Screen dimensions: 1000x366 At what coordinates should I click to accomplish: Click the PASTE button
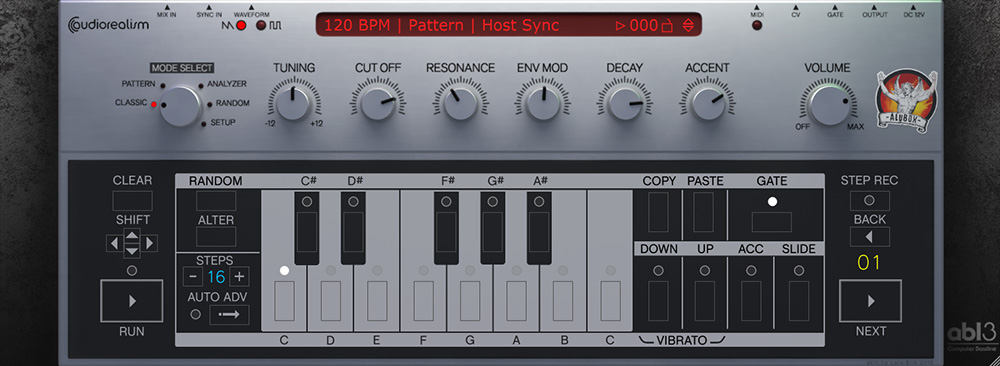click(704, 212)
